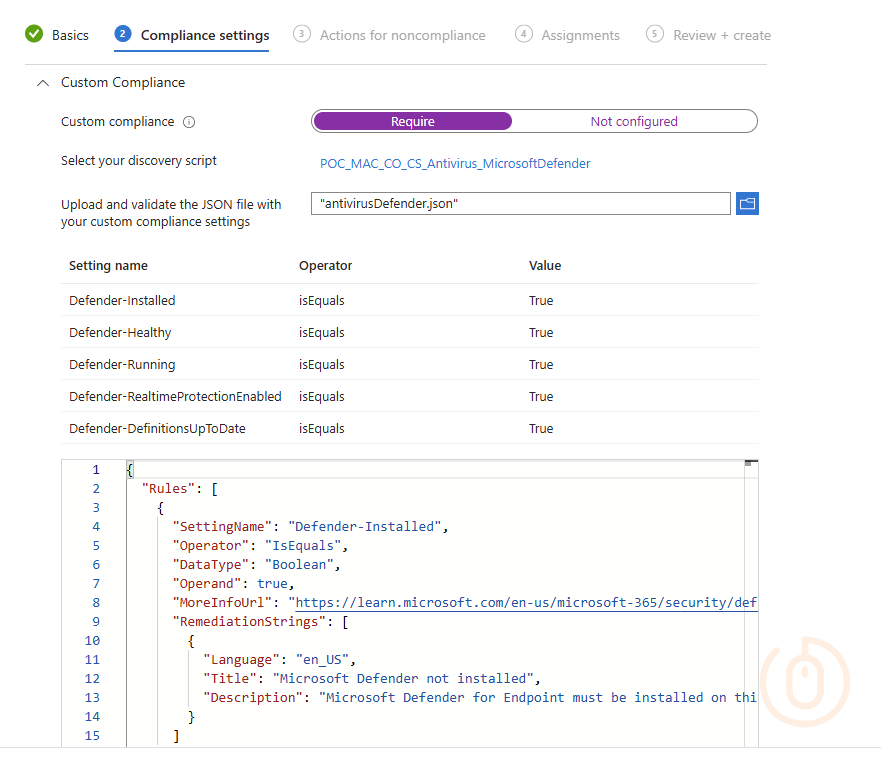Click the step 4 circle icon

(524, 34)
